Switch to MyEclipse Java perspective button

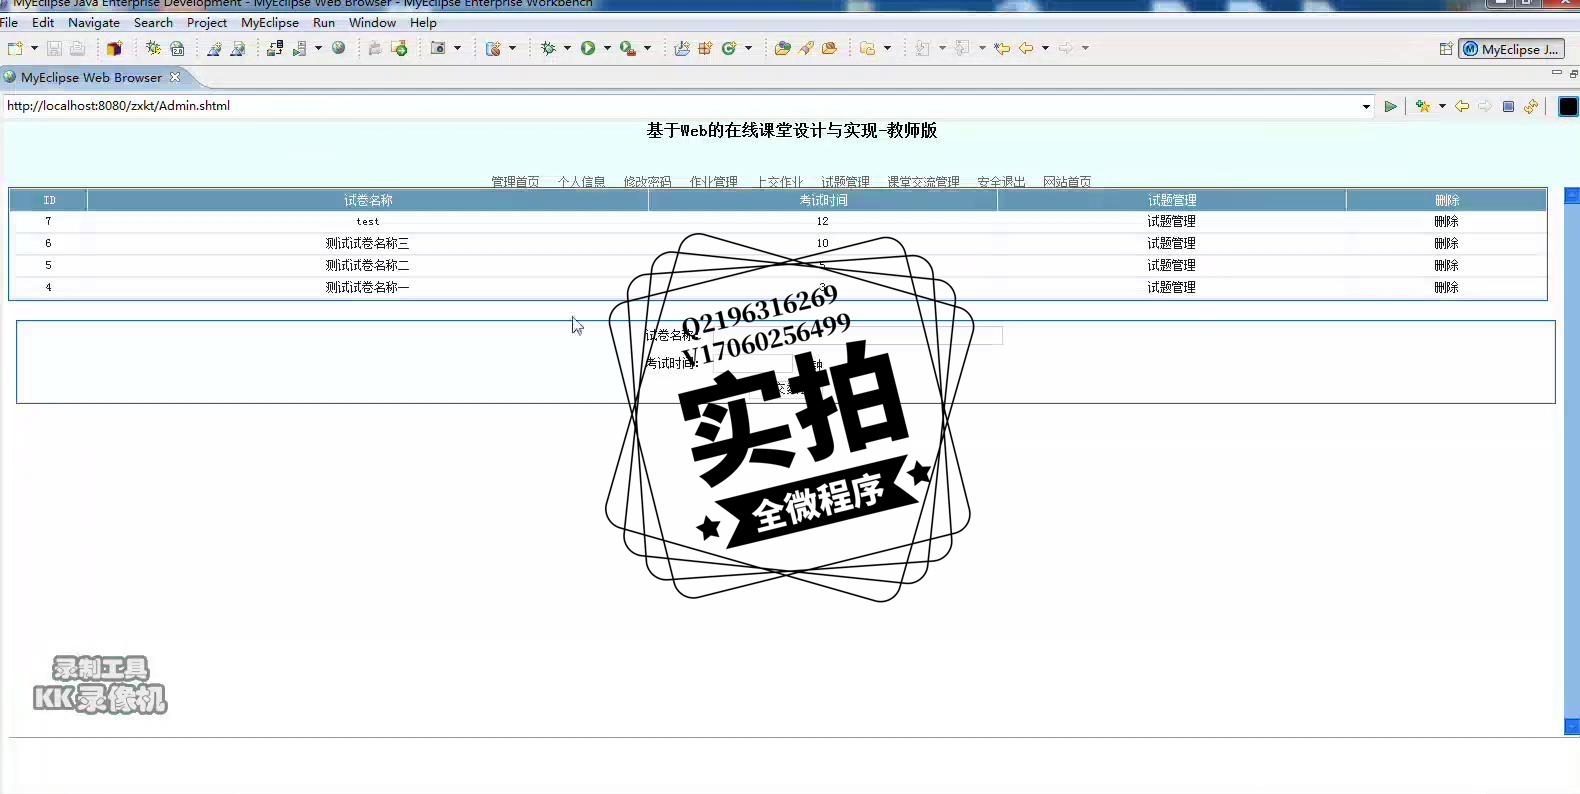click(x=1511, y=49)
